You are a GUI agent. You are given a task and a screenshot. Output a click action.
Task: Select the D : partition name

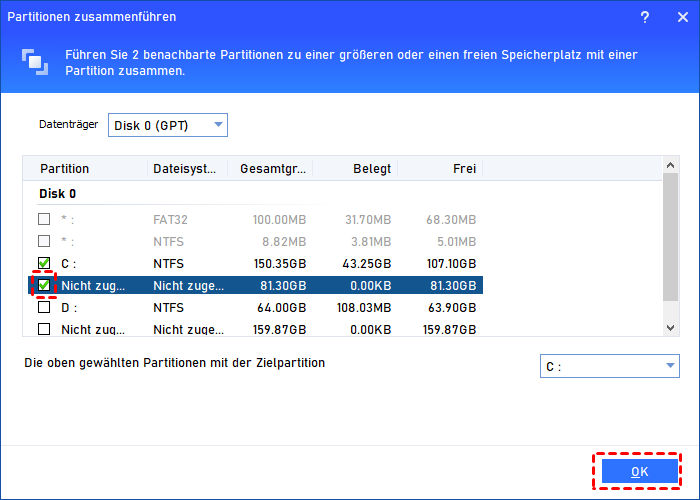(x=69, y=308)
